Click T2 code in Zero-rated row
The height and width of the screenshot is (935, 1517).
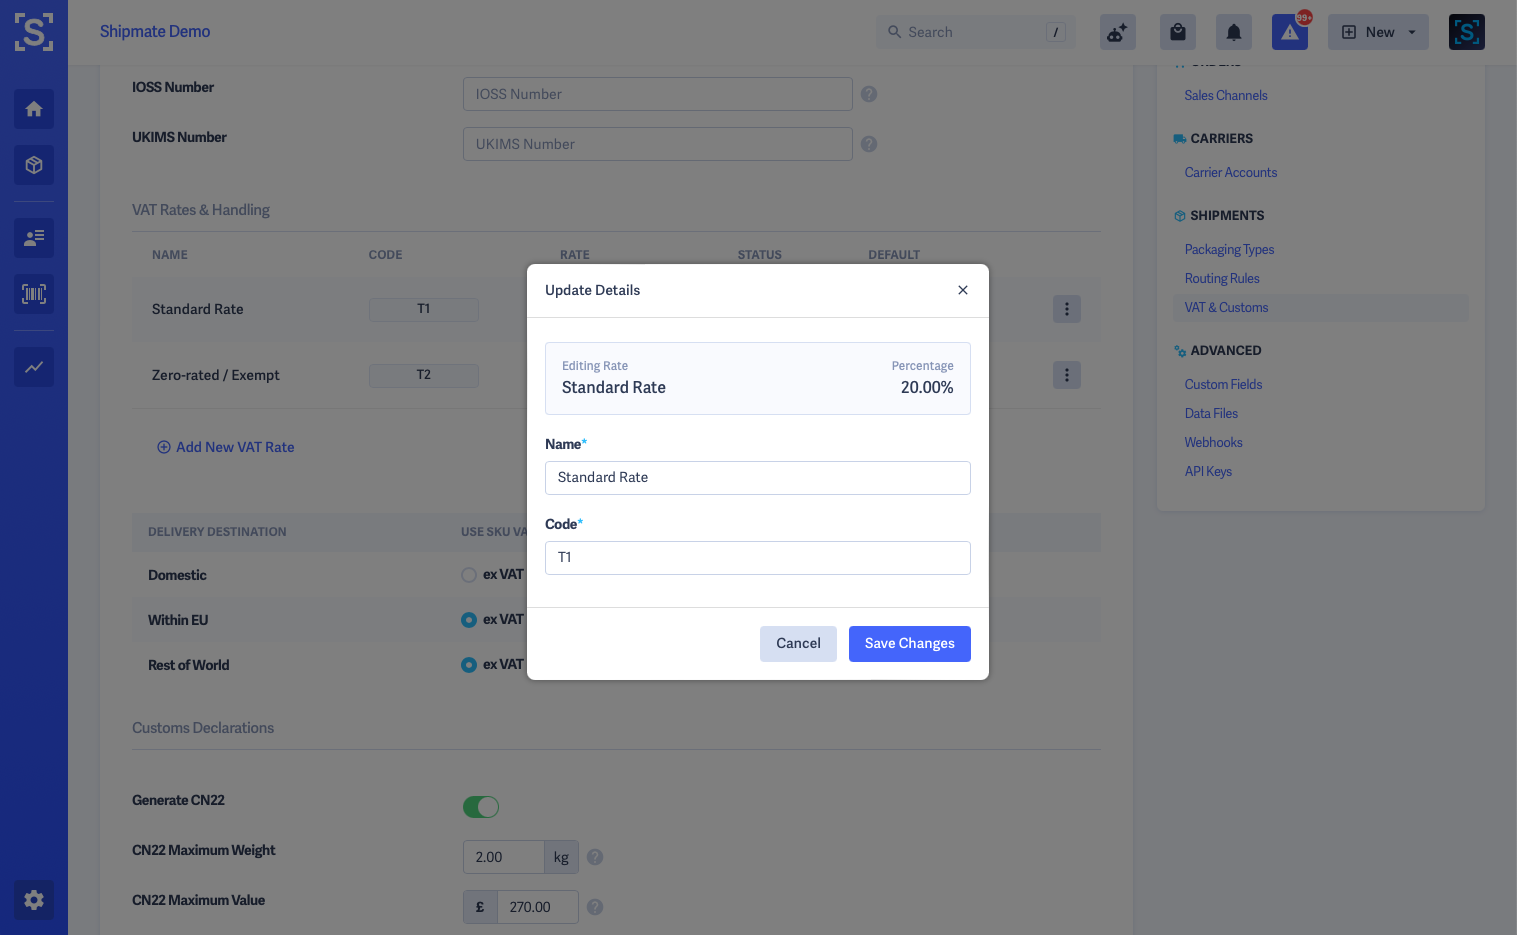tap(424, 375)
